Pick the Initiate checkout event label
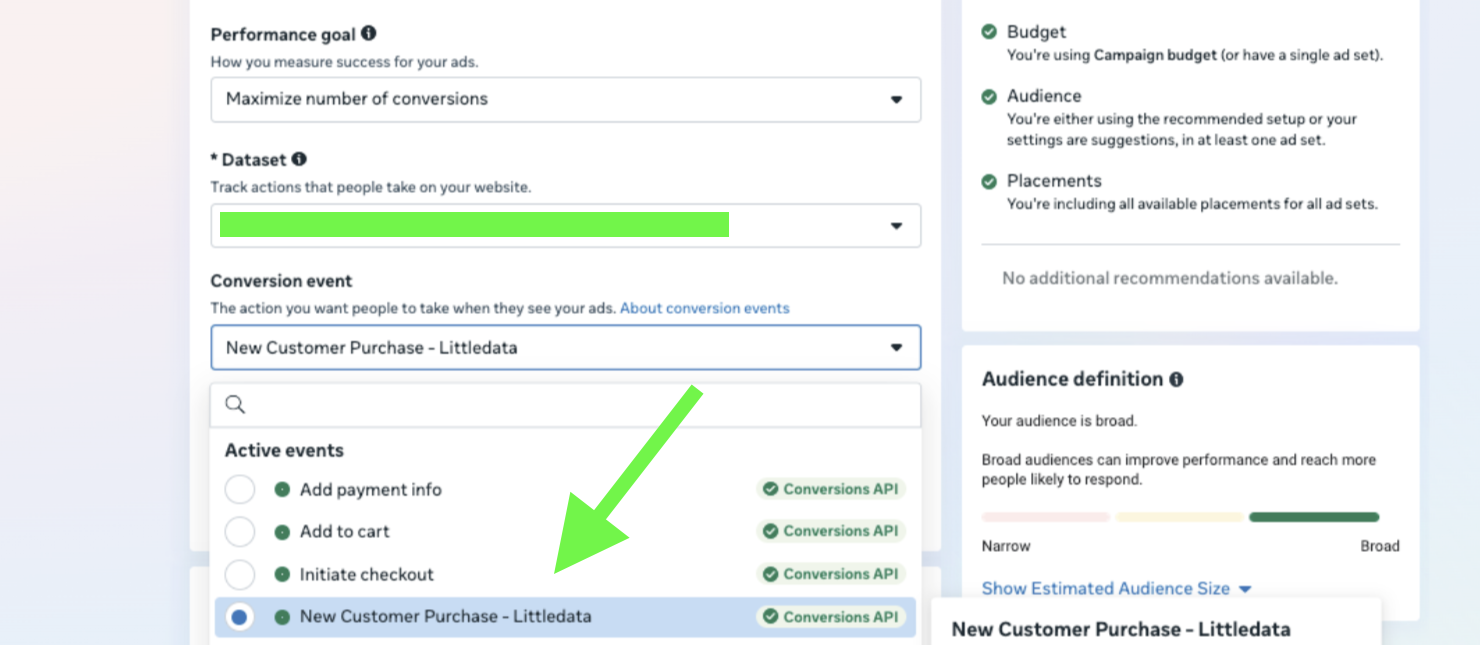Screen dimensions: 1480x645 366,575
